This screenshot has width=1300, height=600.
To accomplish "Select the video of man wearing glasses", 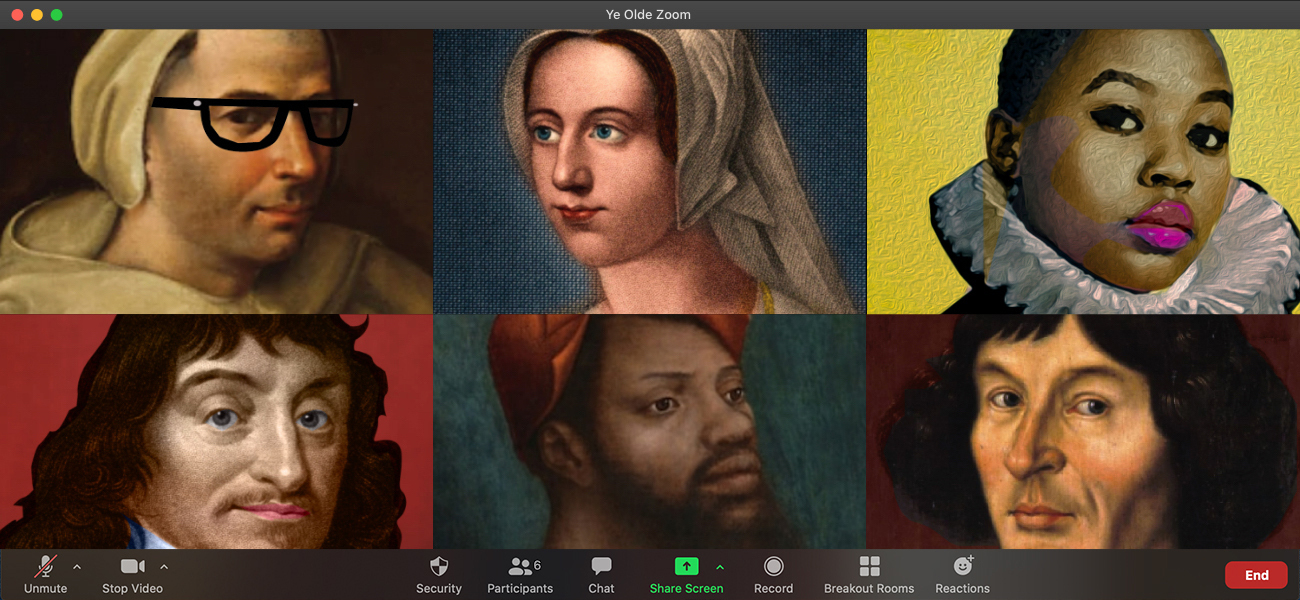I will pos(216,171).
